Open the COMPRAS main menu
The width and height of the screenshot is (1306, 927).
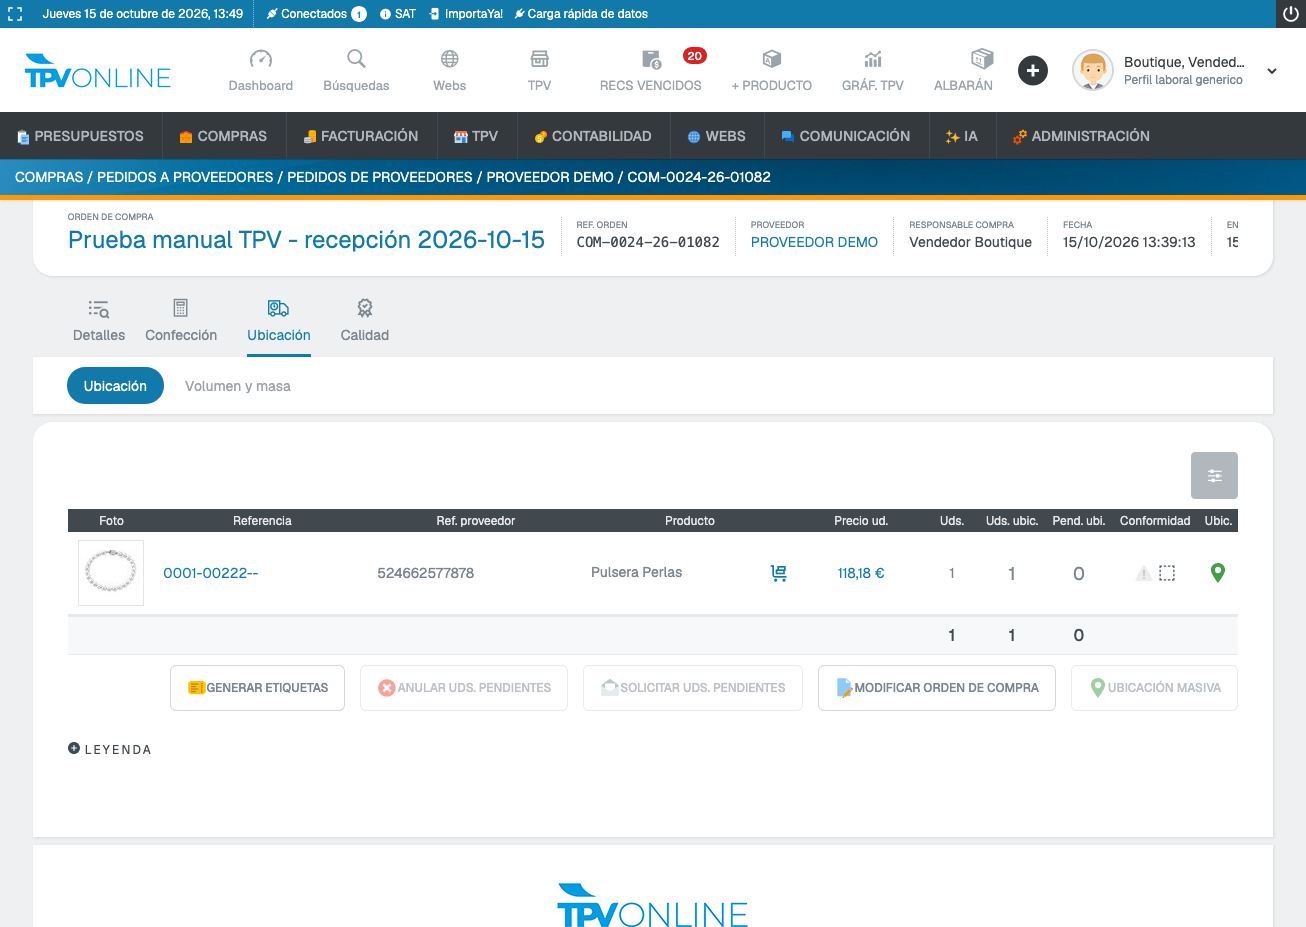tap(223, 136)
